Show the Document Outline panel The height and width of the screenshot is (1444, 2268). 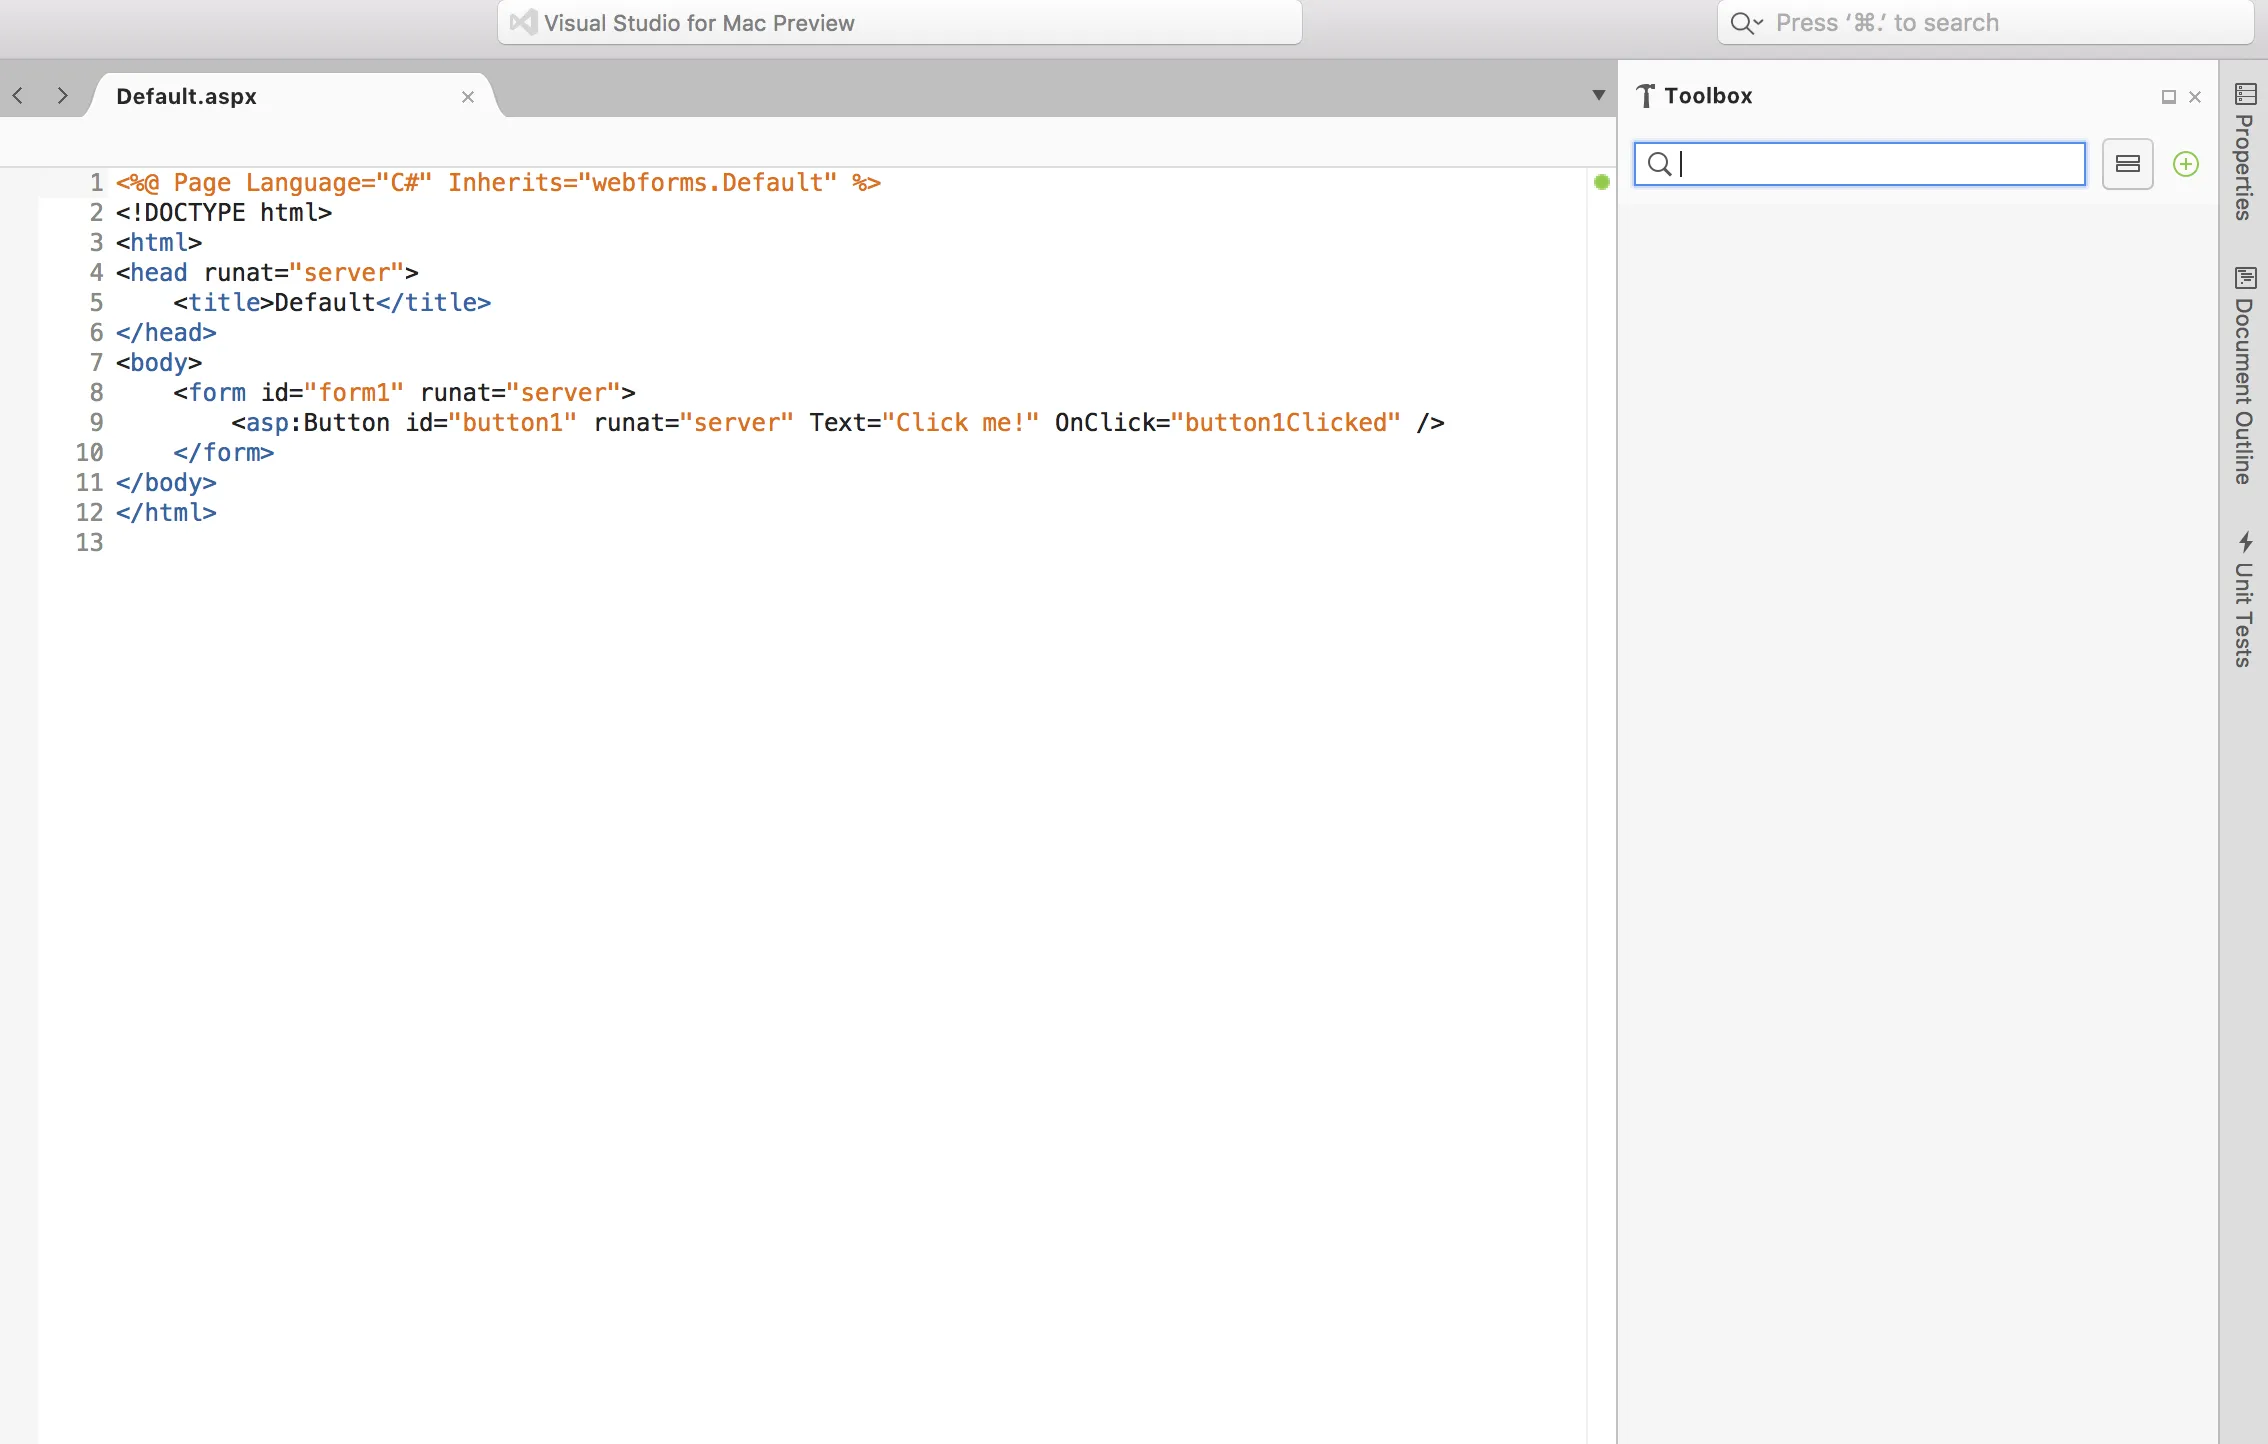pos(2244,375)
